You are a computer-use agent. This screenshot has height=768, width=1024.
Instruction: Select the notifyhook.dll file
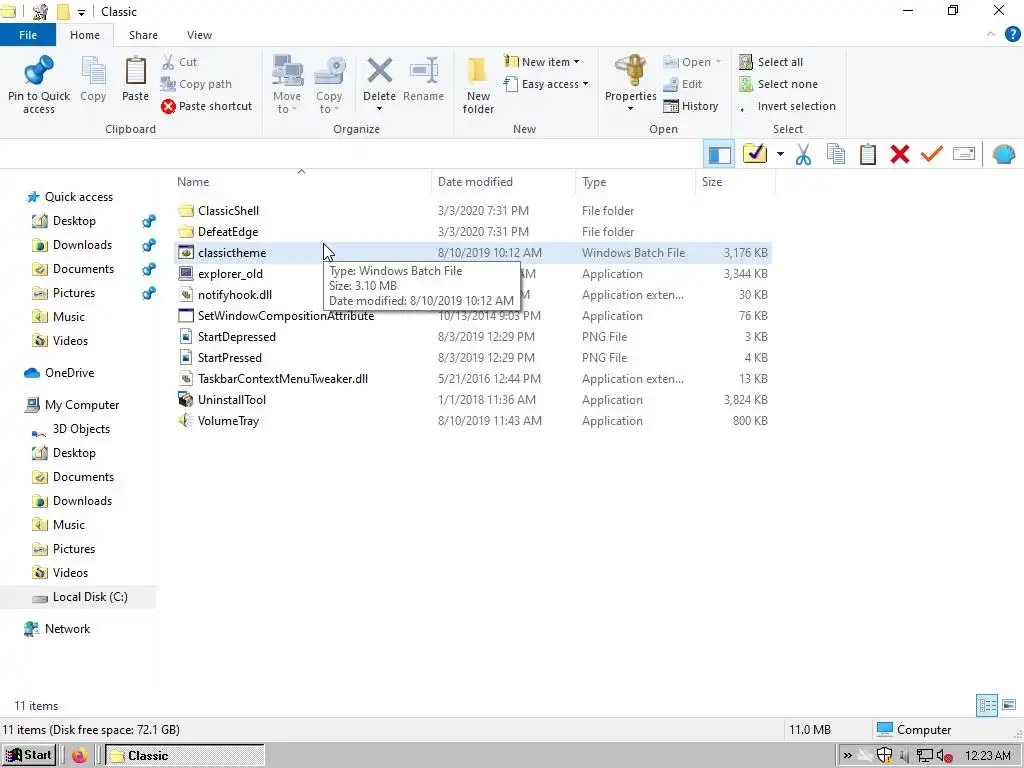point(234,295)
